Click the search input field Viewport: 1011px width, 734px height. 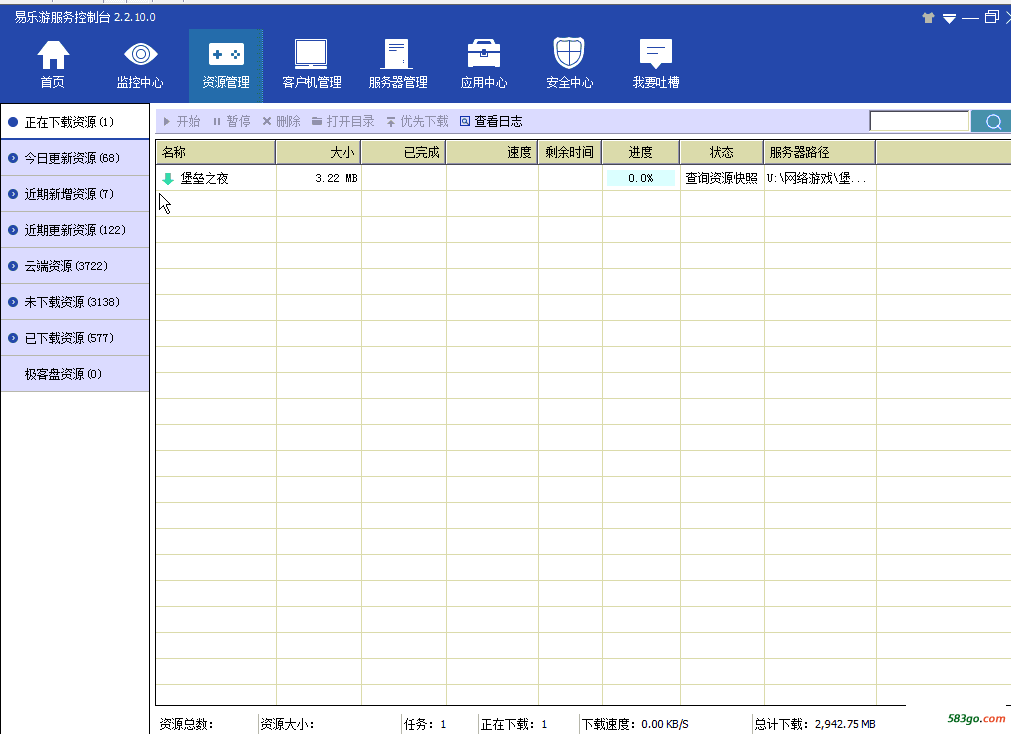[919, 122]
